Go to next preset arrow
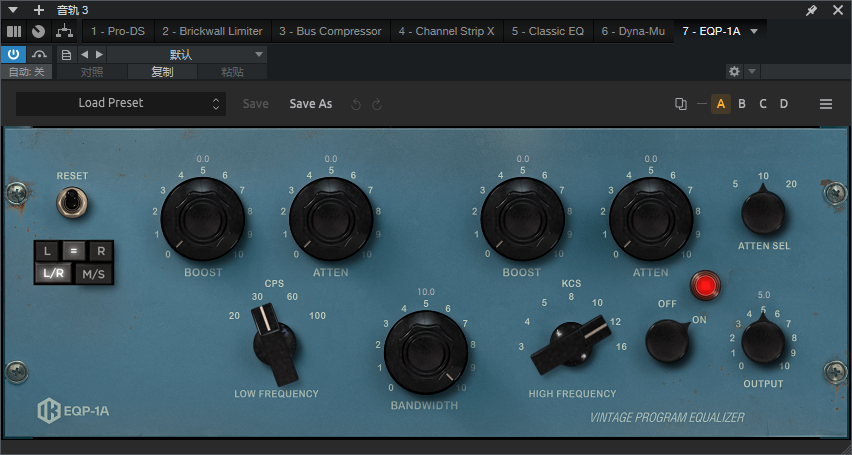Image resolution: width=852 pixels, height=455 pixels. [x=99, y=54]
